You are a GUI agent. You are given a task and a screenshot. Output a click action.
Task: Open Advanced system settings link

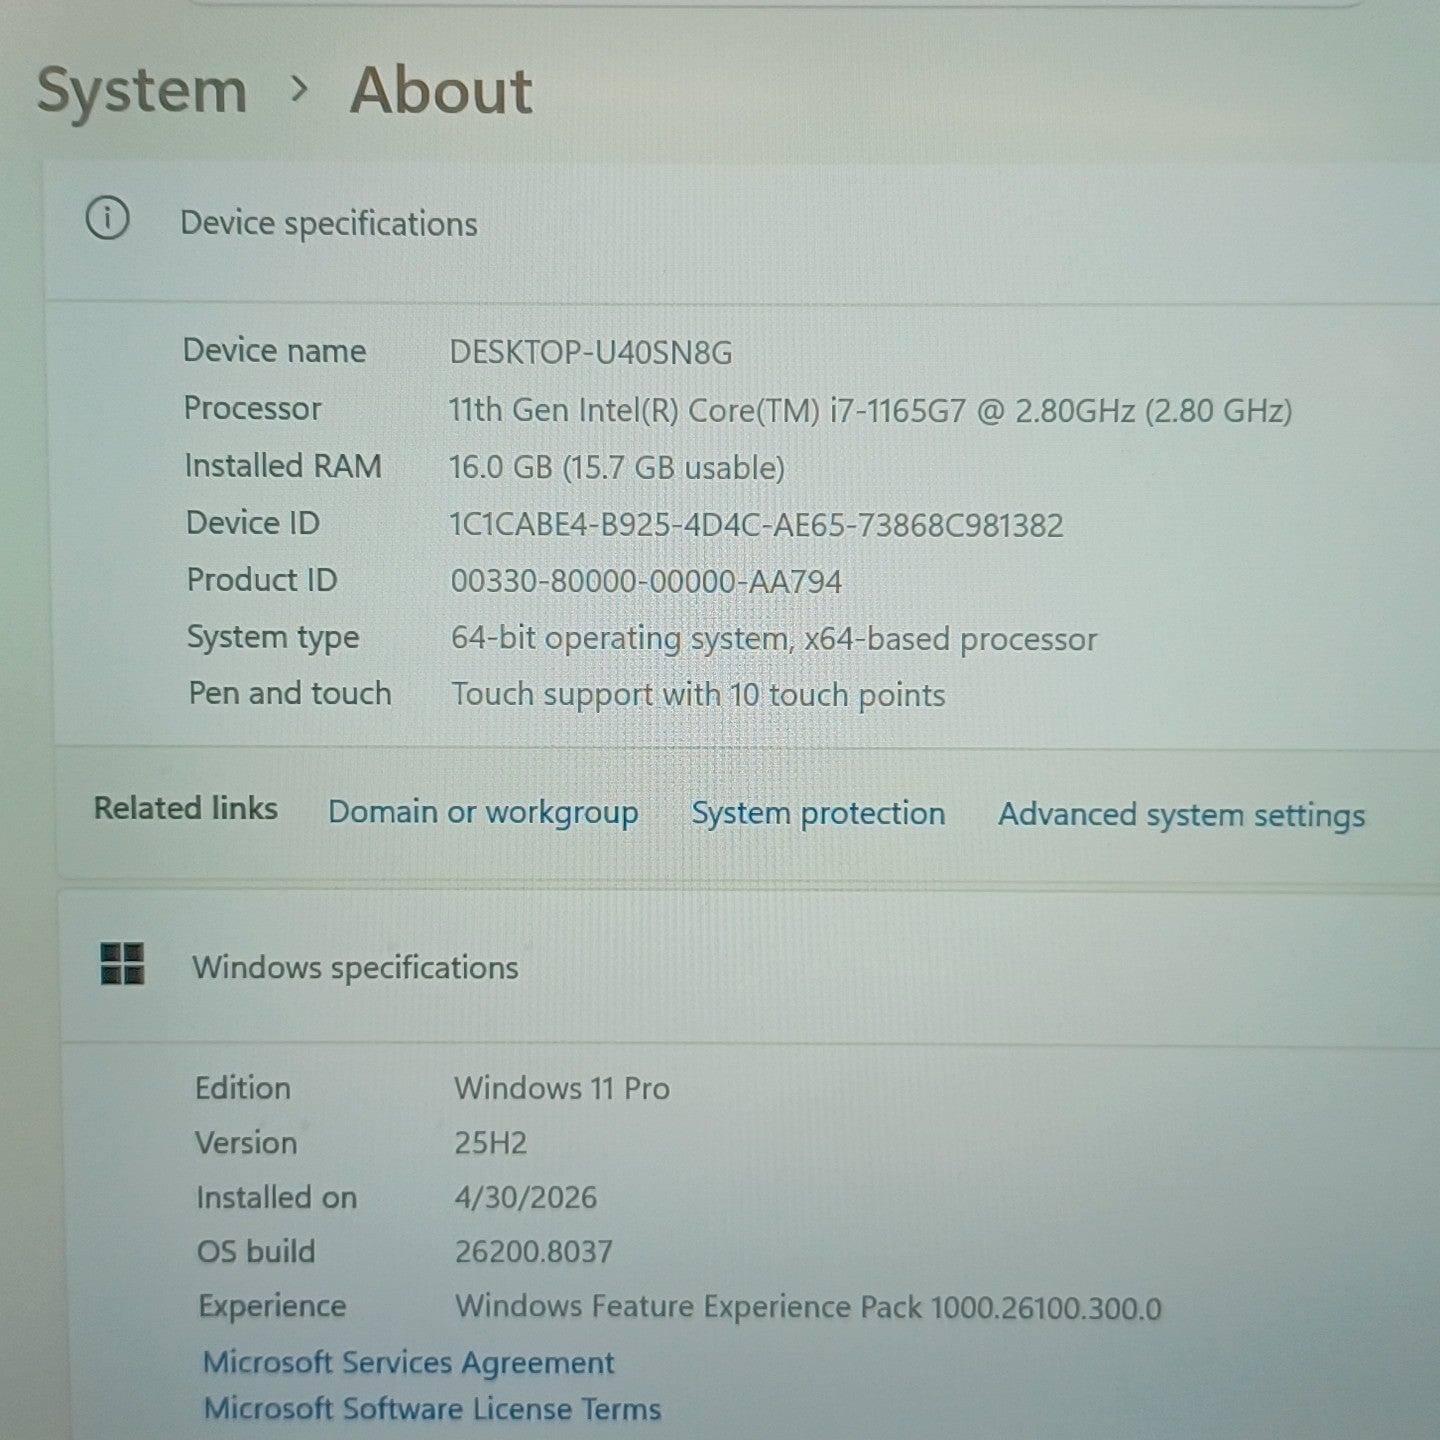[1181, 815]
